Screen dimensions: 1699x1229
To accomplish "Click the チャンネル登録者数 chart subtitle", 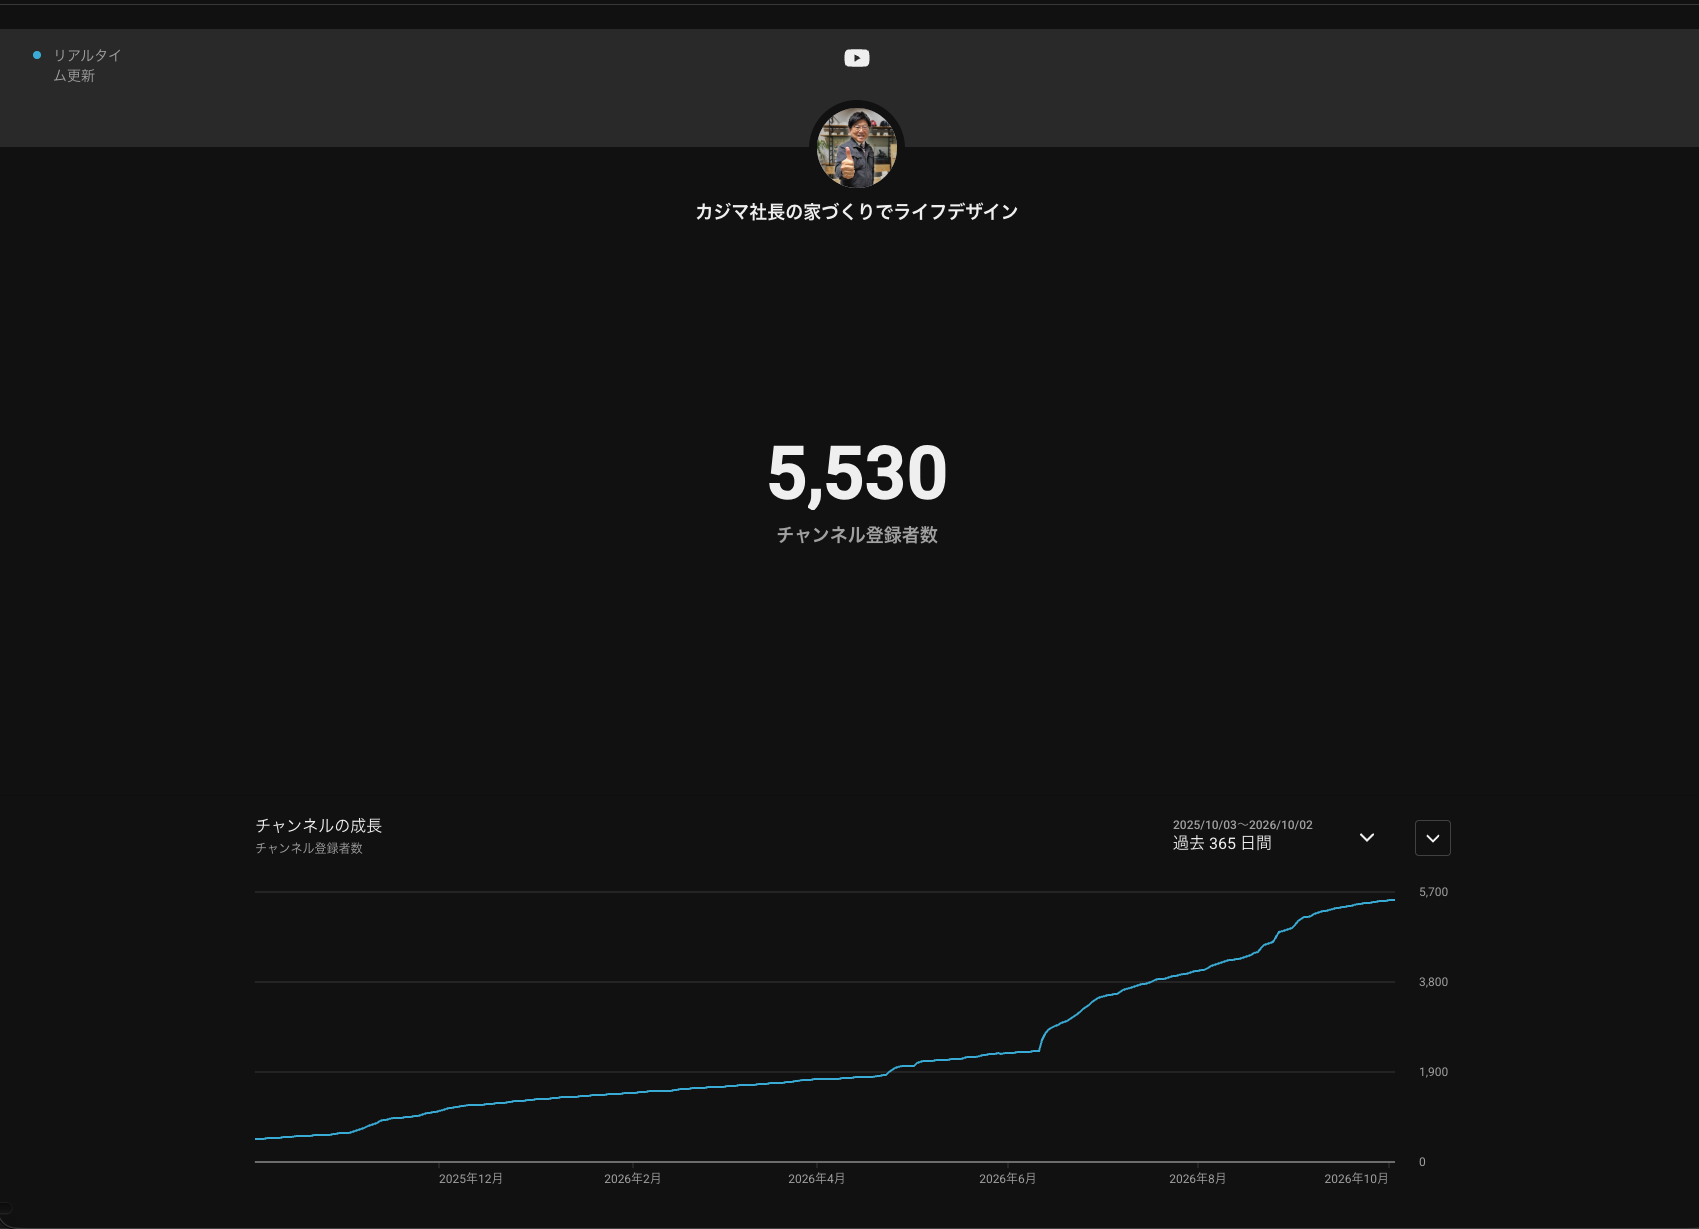I will (309, 848).
